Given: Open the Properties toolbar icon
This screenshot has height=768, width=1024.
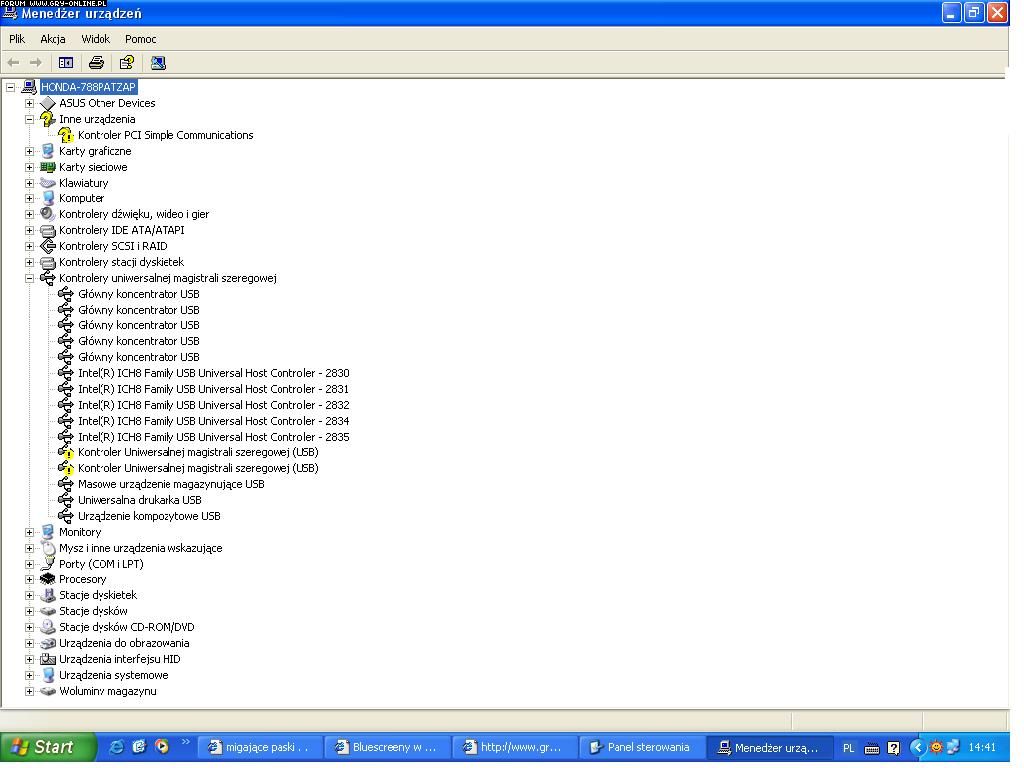Looking at the screenshot, I should click(127, 63).
